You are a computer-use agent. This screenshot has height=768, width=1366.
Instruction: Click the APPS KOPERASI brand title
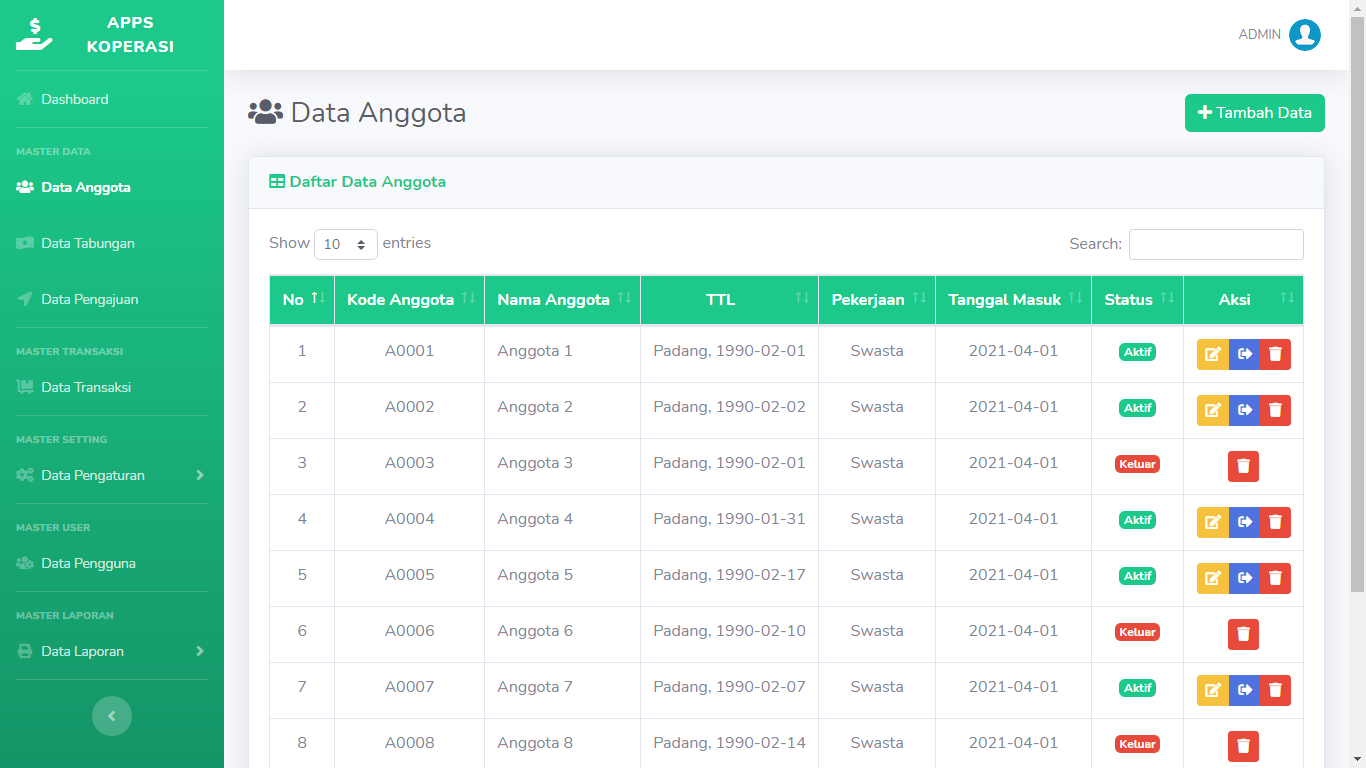130,35
